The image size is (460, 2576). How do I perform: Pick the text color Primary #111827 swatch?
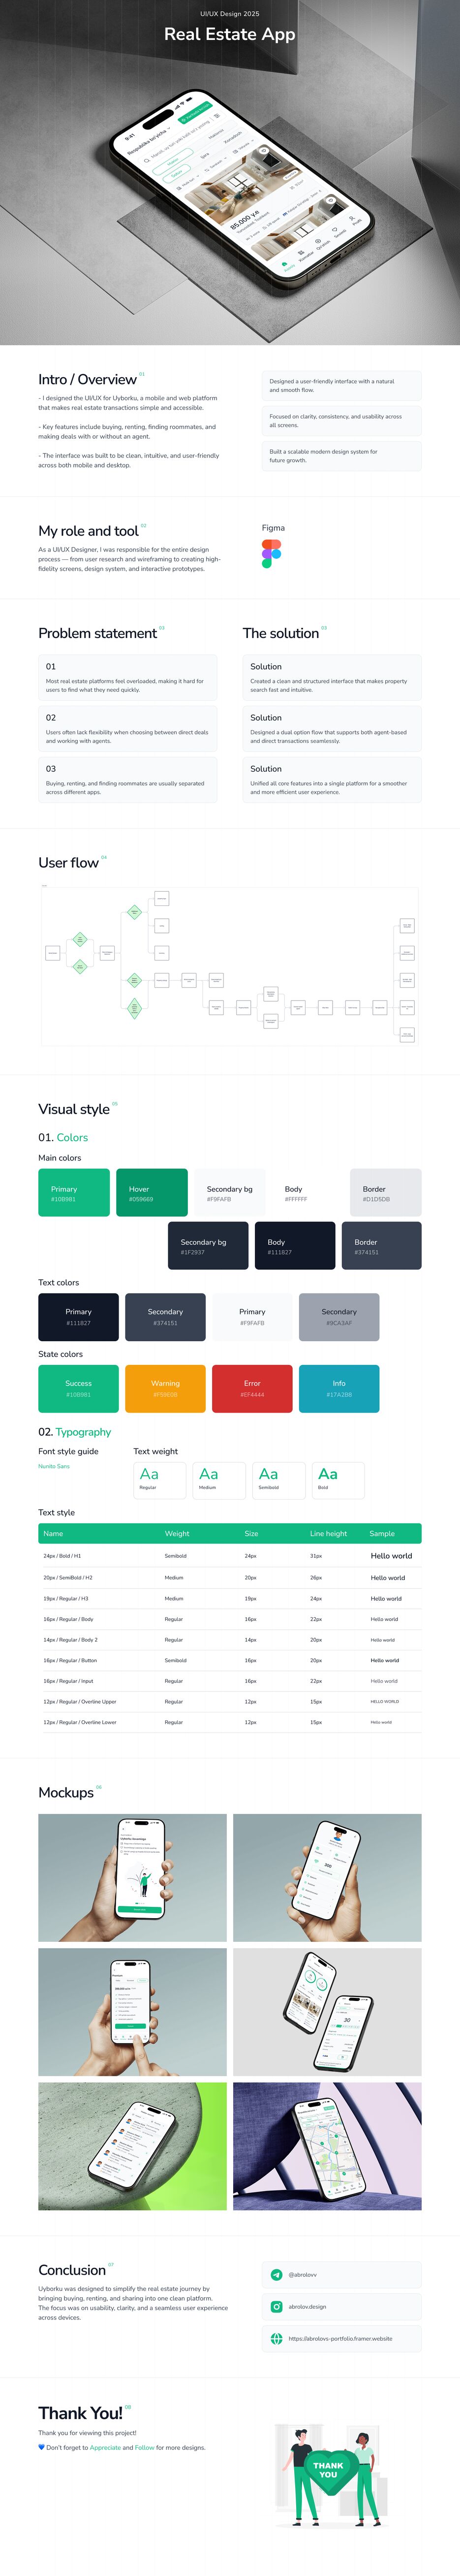point(78,1317)
